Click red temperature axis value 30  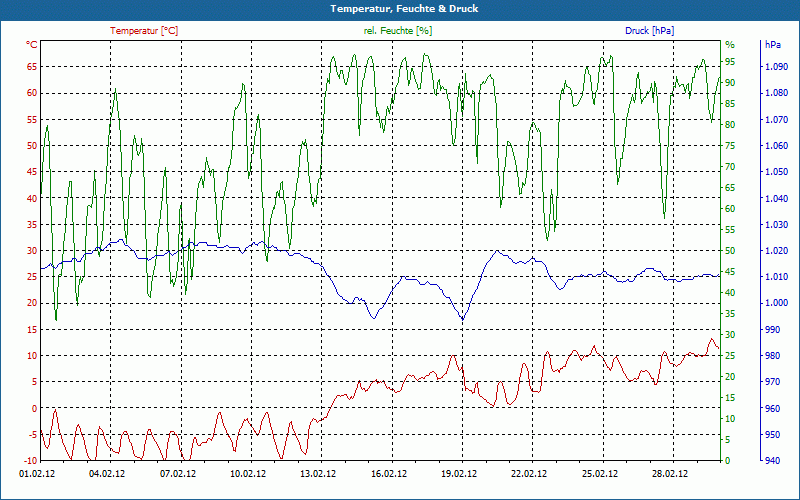(x=32, y=251)
